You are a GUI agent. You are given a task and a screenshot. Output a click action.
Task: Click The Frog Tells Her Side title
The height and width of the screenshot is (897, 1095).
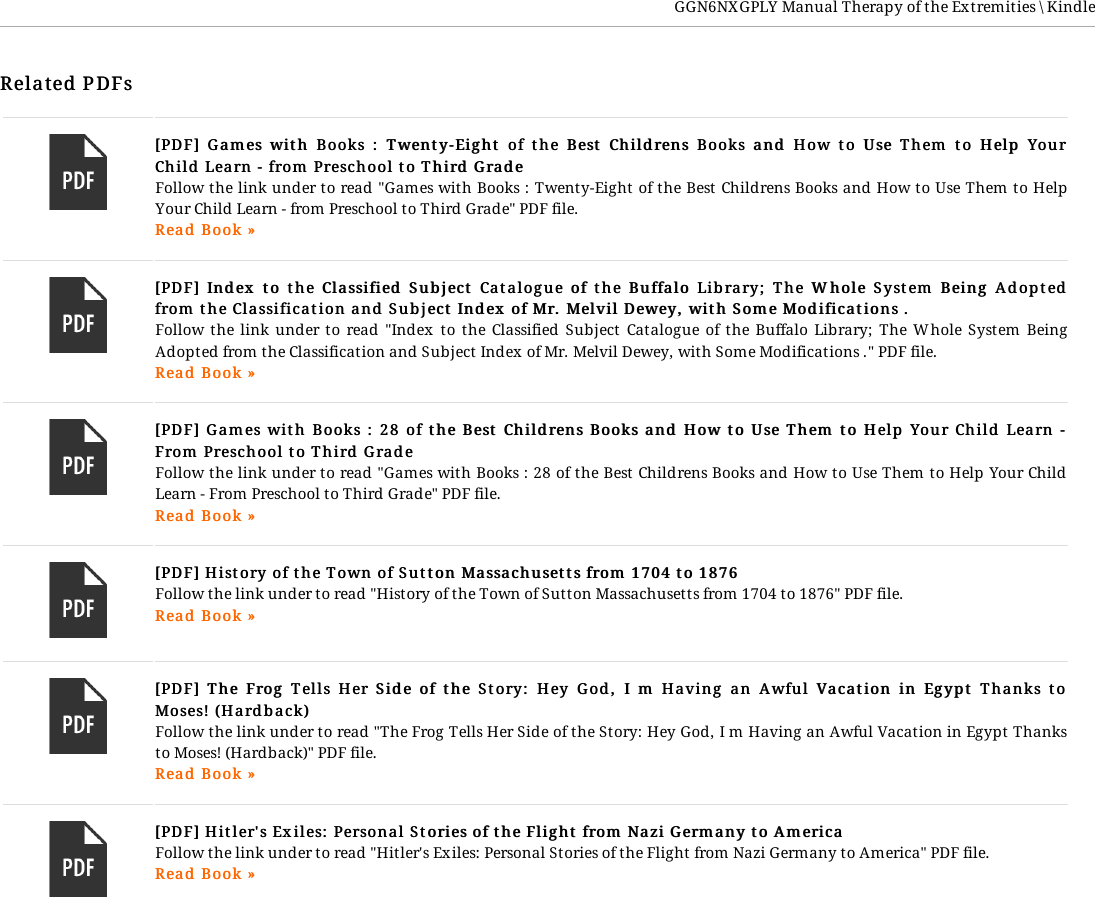coord(610,699)
